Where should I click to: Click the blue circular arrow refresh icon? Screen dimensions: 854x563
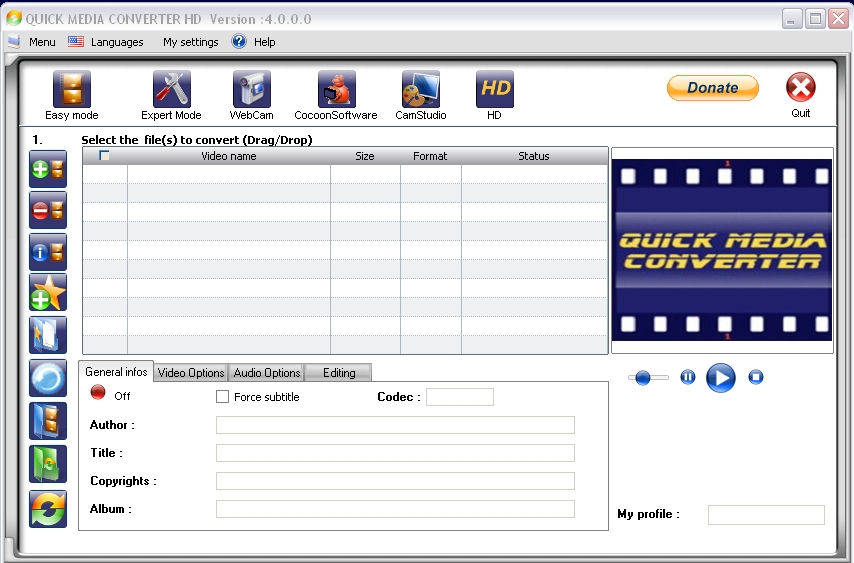(x=48, y=378)
